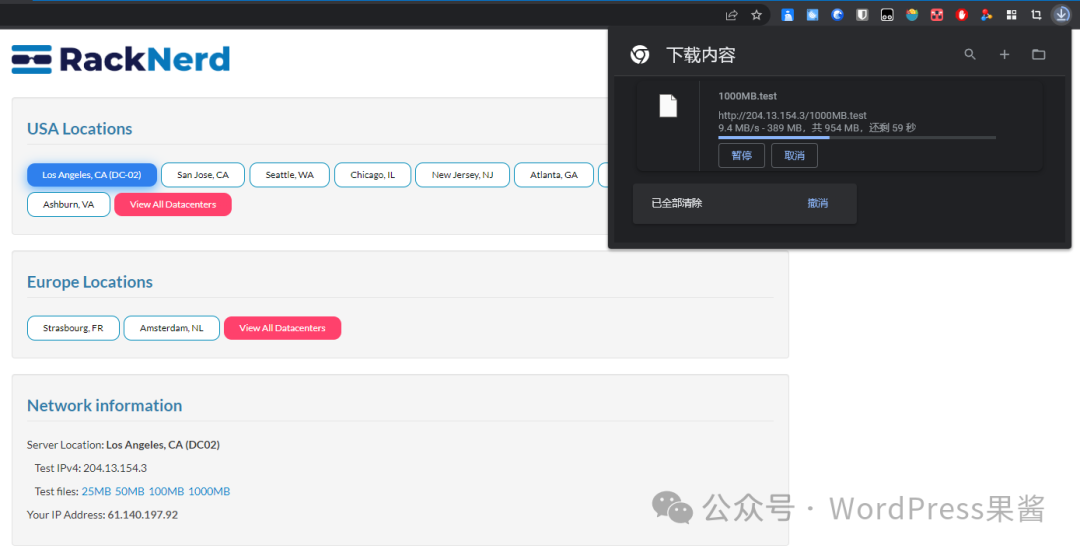Toggle the Chrome downloads toolbar button
1080x552 pixels.
pos(1061,14)
